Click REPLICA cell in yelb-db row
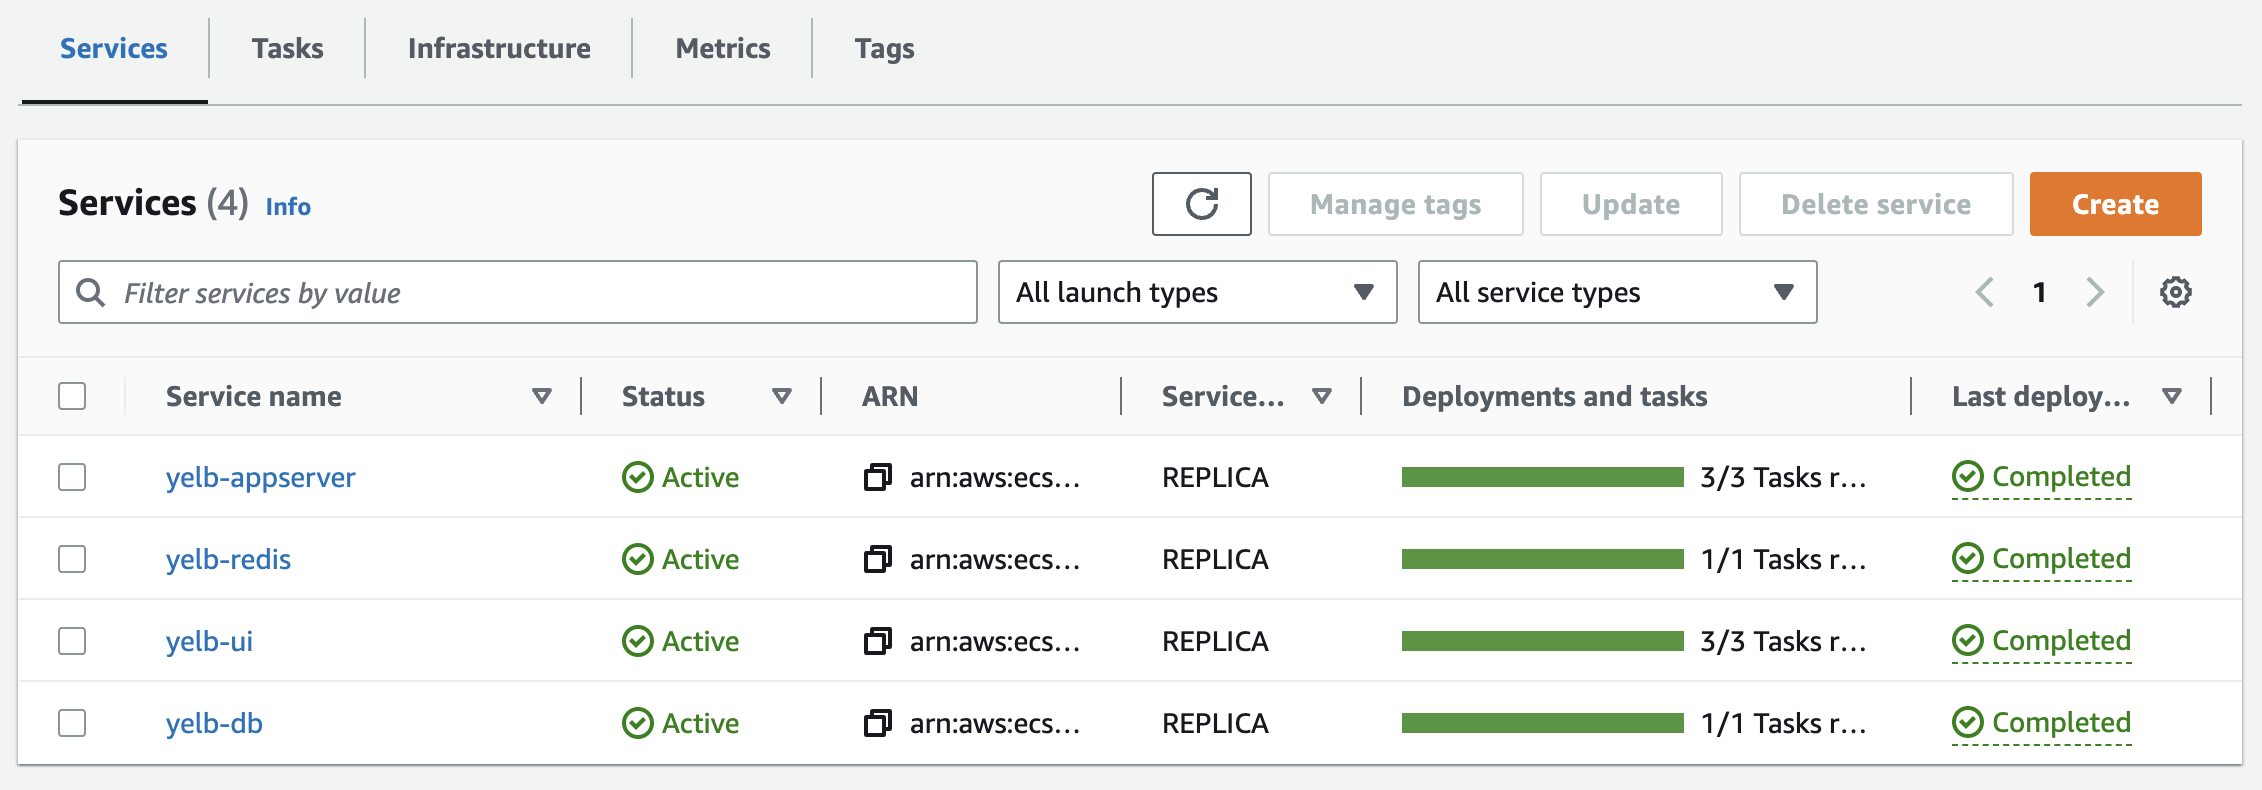Viewport: 2262px width, 790px height. (x=1215, y=723)
